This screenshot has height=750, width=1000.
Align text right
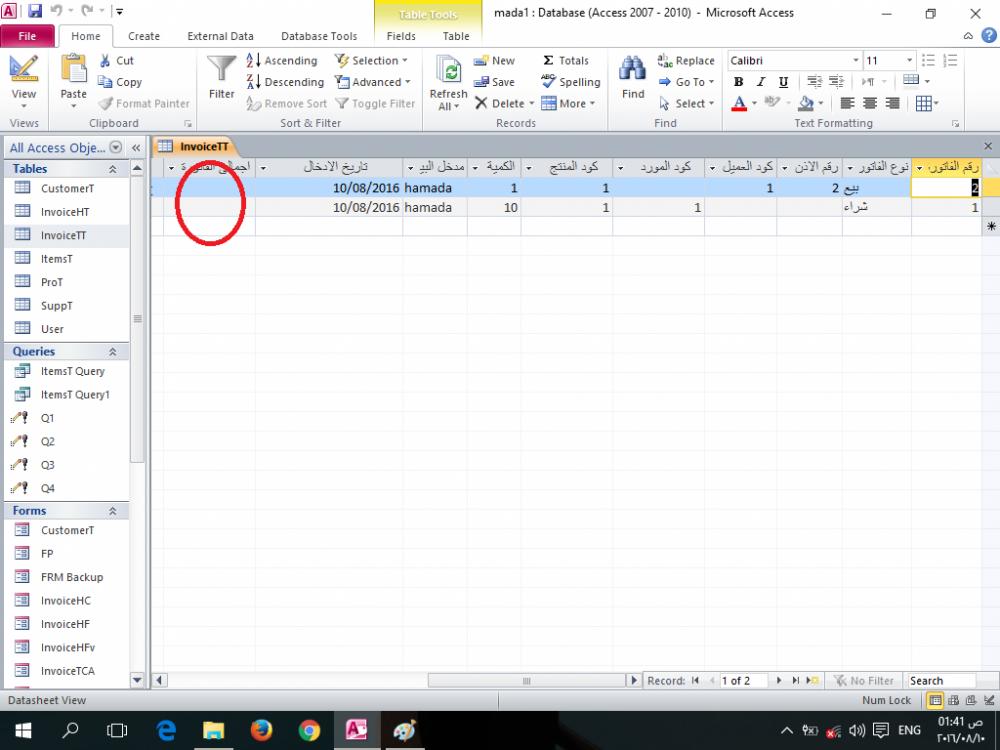point(893,103)
